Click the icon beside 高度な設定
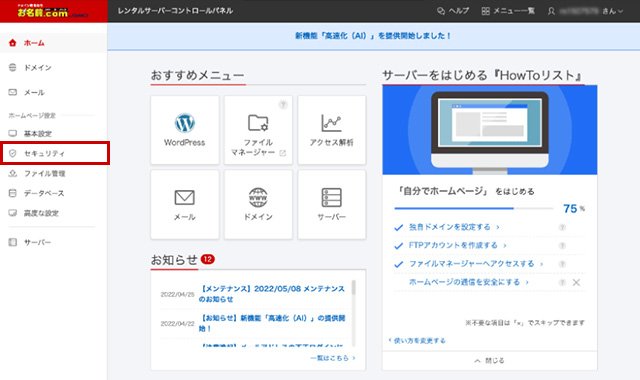 tap(13, 213)
